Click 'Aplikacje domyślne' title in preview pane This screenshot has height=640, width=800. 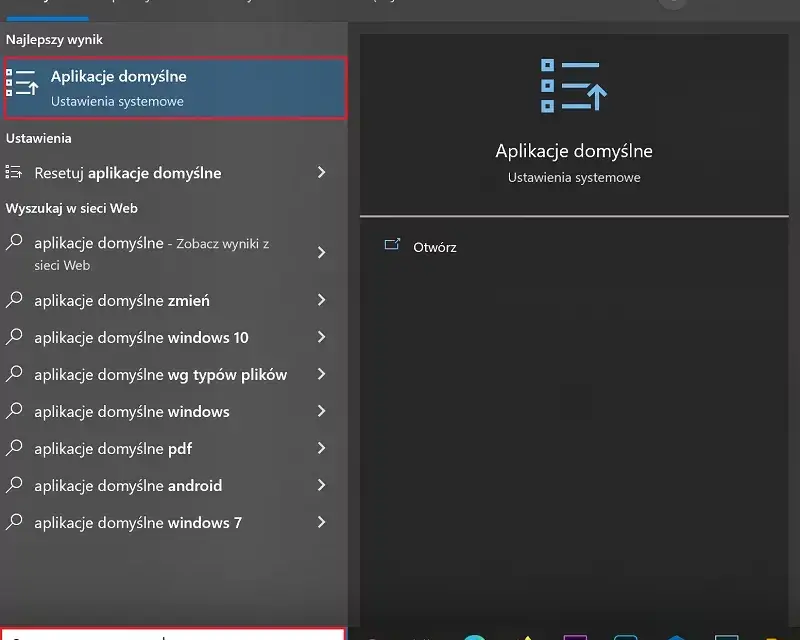pyautogui.click(x=574, y=151)
